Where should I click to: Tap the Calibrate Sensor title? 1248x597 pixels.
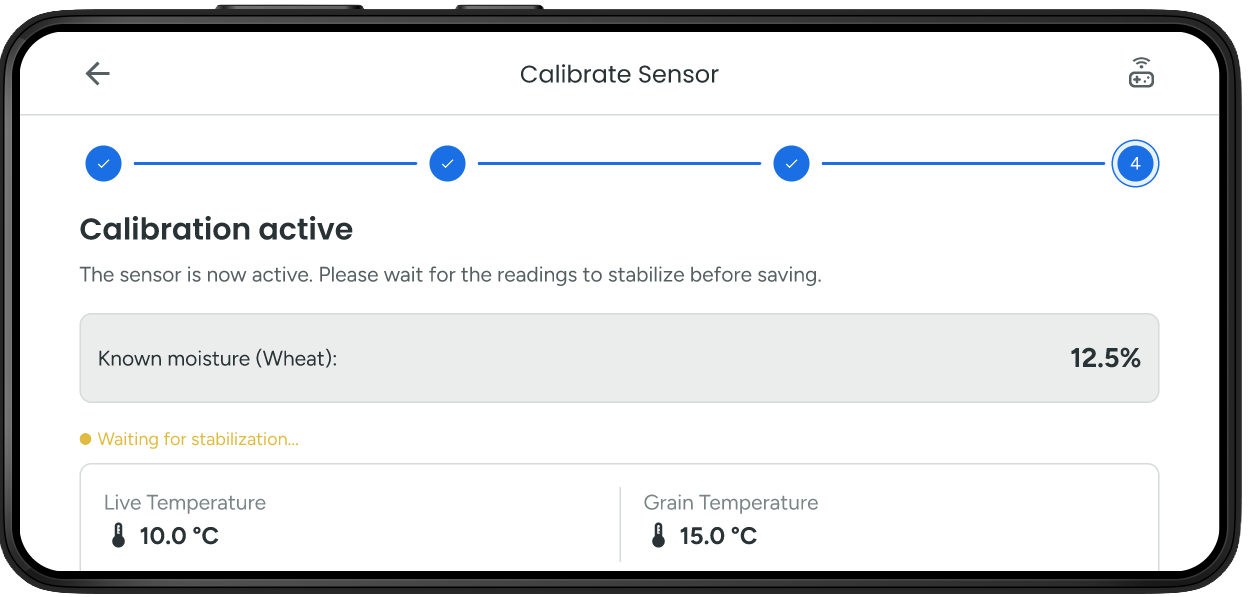[619, 74]
